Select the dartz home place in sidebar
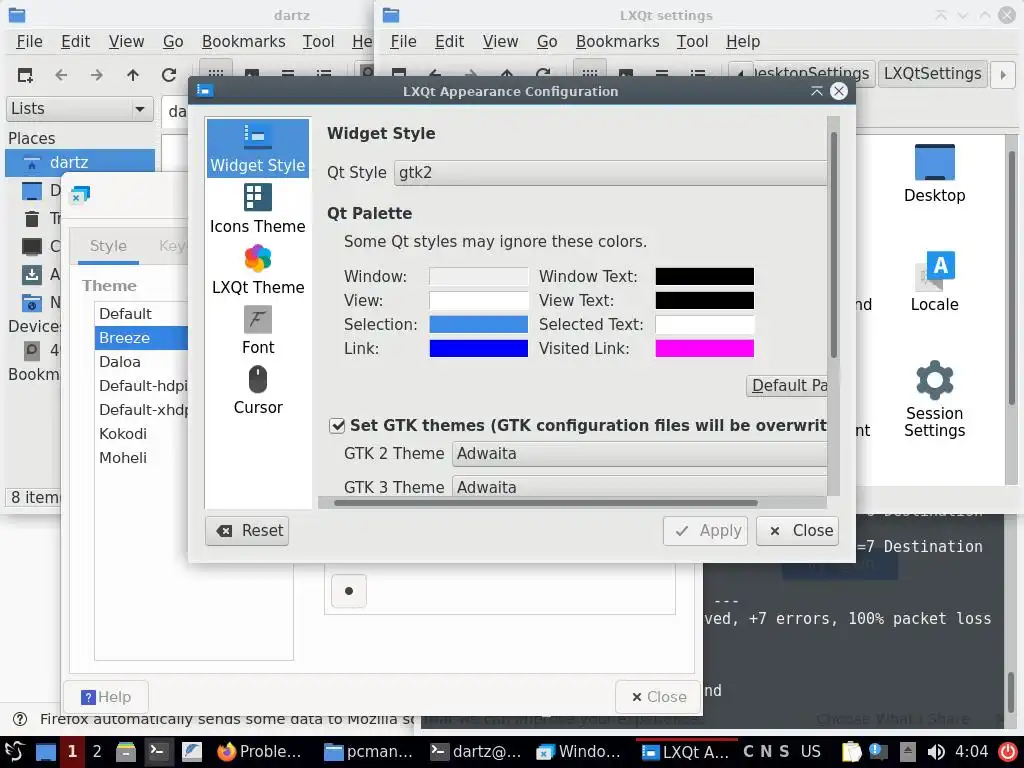1024x768 pixels. pyautogui.click(x=80, y=162)
